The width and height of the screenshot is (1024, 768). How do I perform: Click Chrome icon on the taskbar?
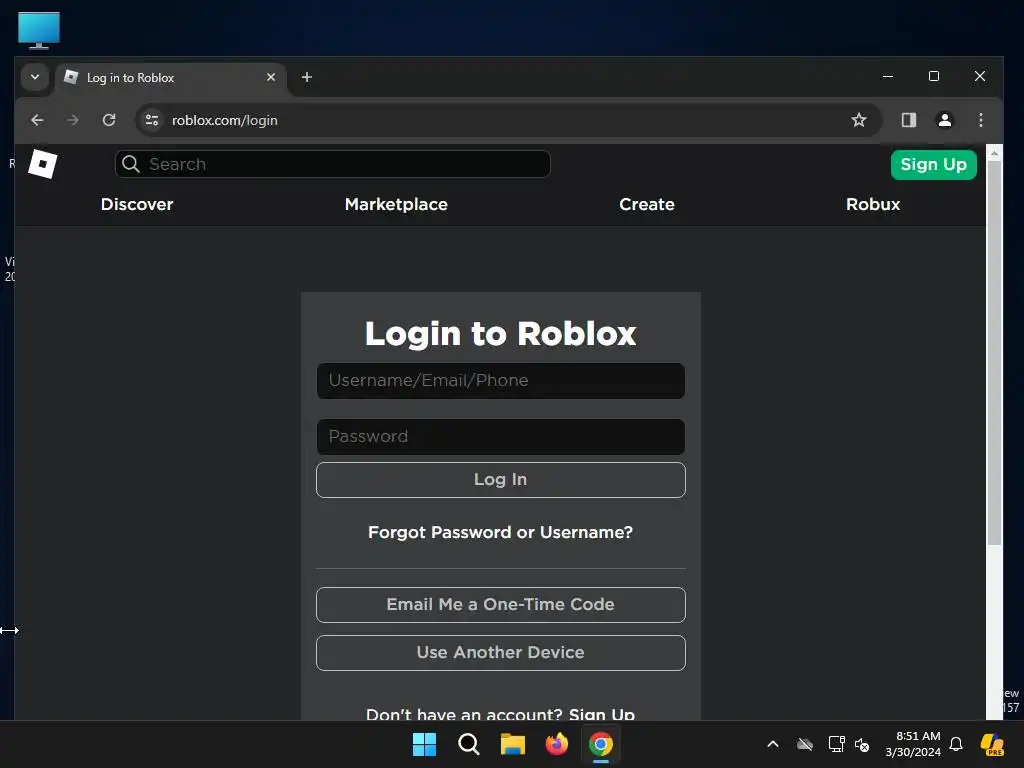click(601, 744)
